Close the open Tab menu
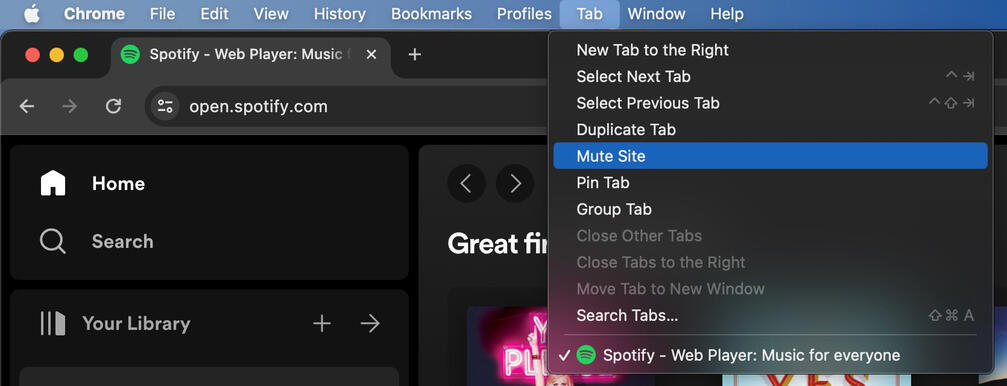 coord(590,13)
